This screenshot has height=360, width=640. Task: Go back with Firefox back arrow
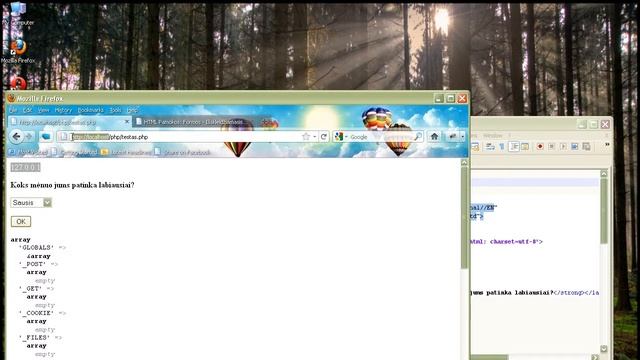16,137
